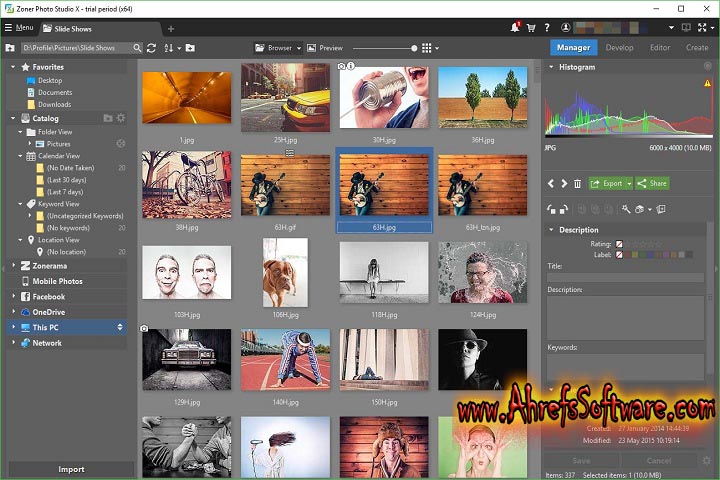This screenshot has height=480, width=720.
Task: Switch to the Develop tab
Action: click(619, 47)
